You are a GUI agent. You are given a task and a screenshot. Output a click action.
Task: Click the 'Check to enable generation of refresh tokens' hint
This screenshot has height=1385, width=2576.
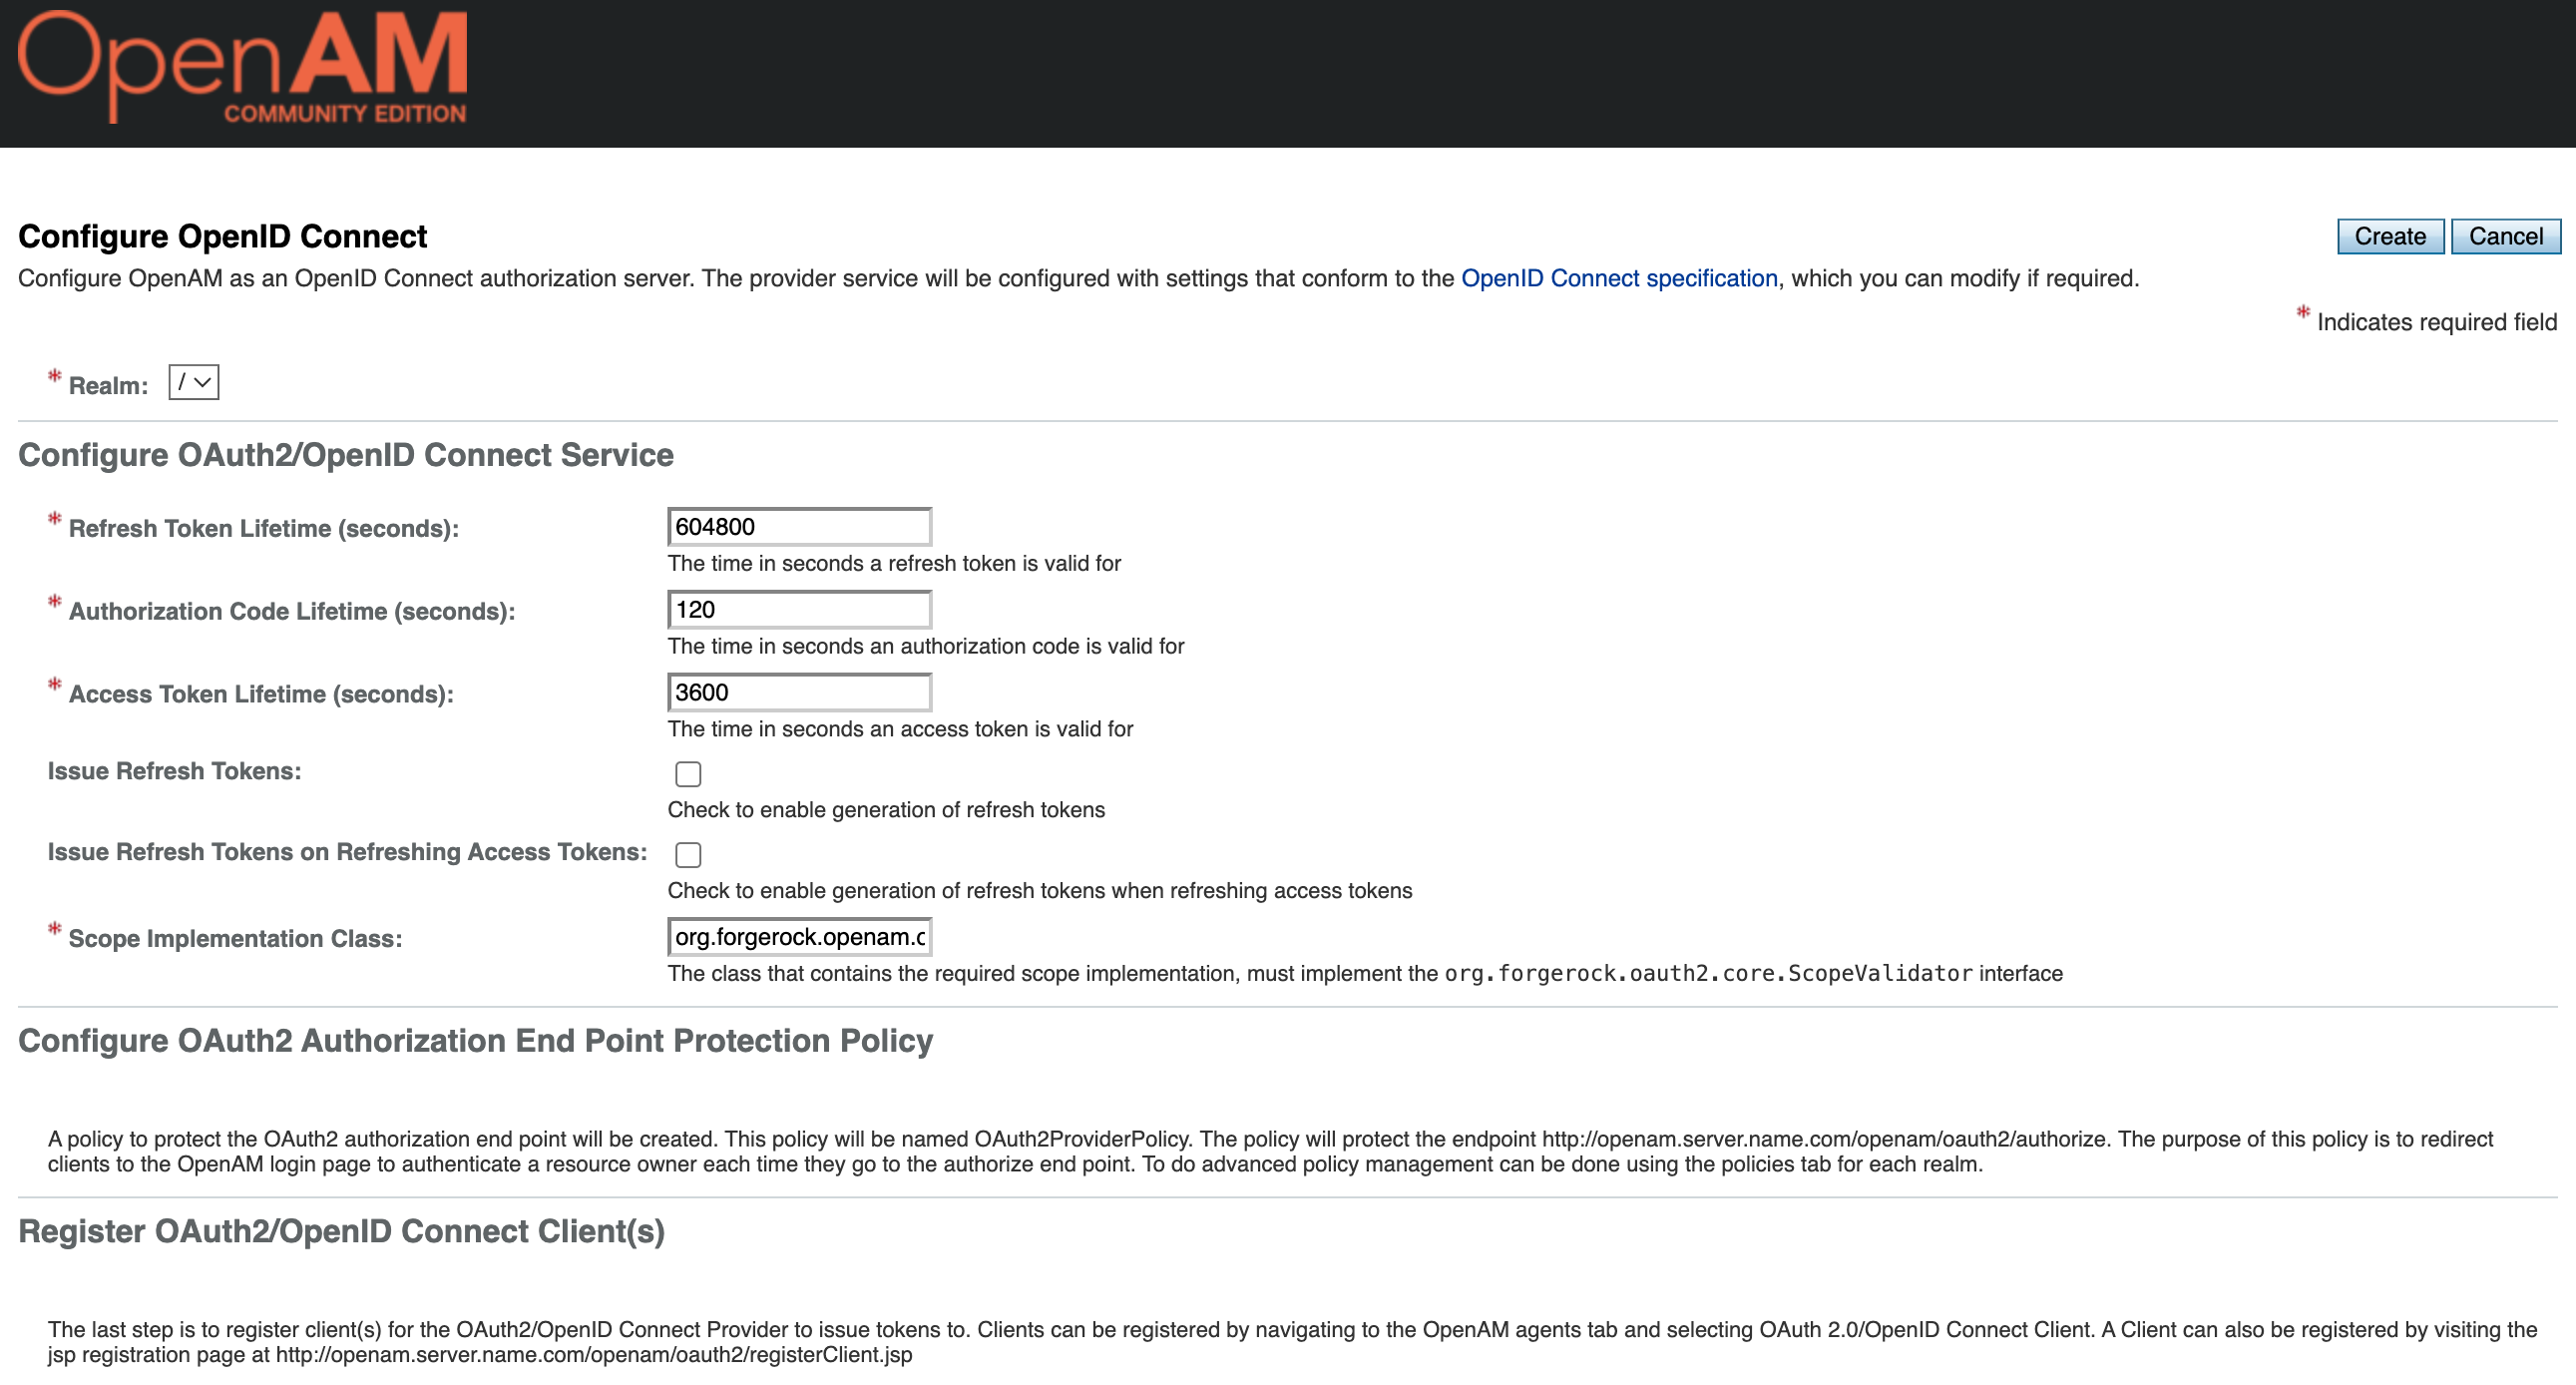tap(886, 809)
